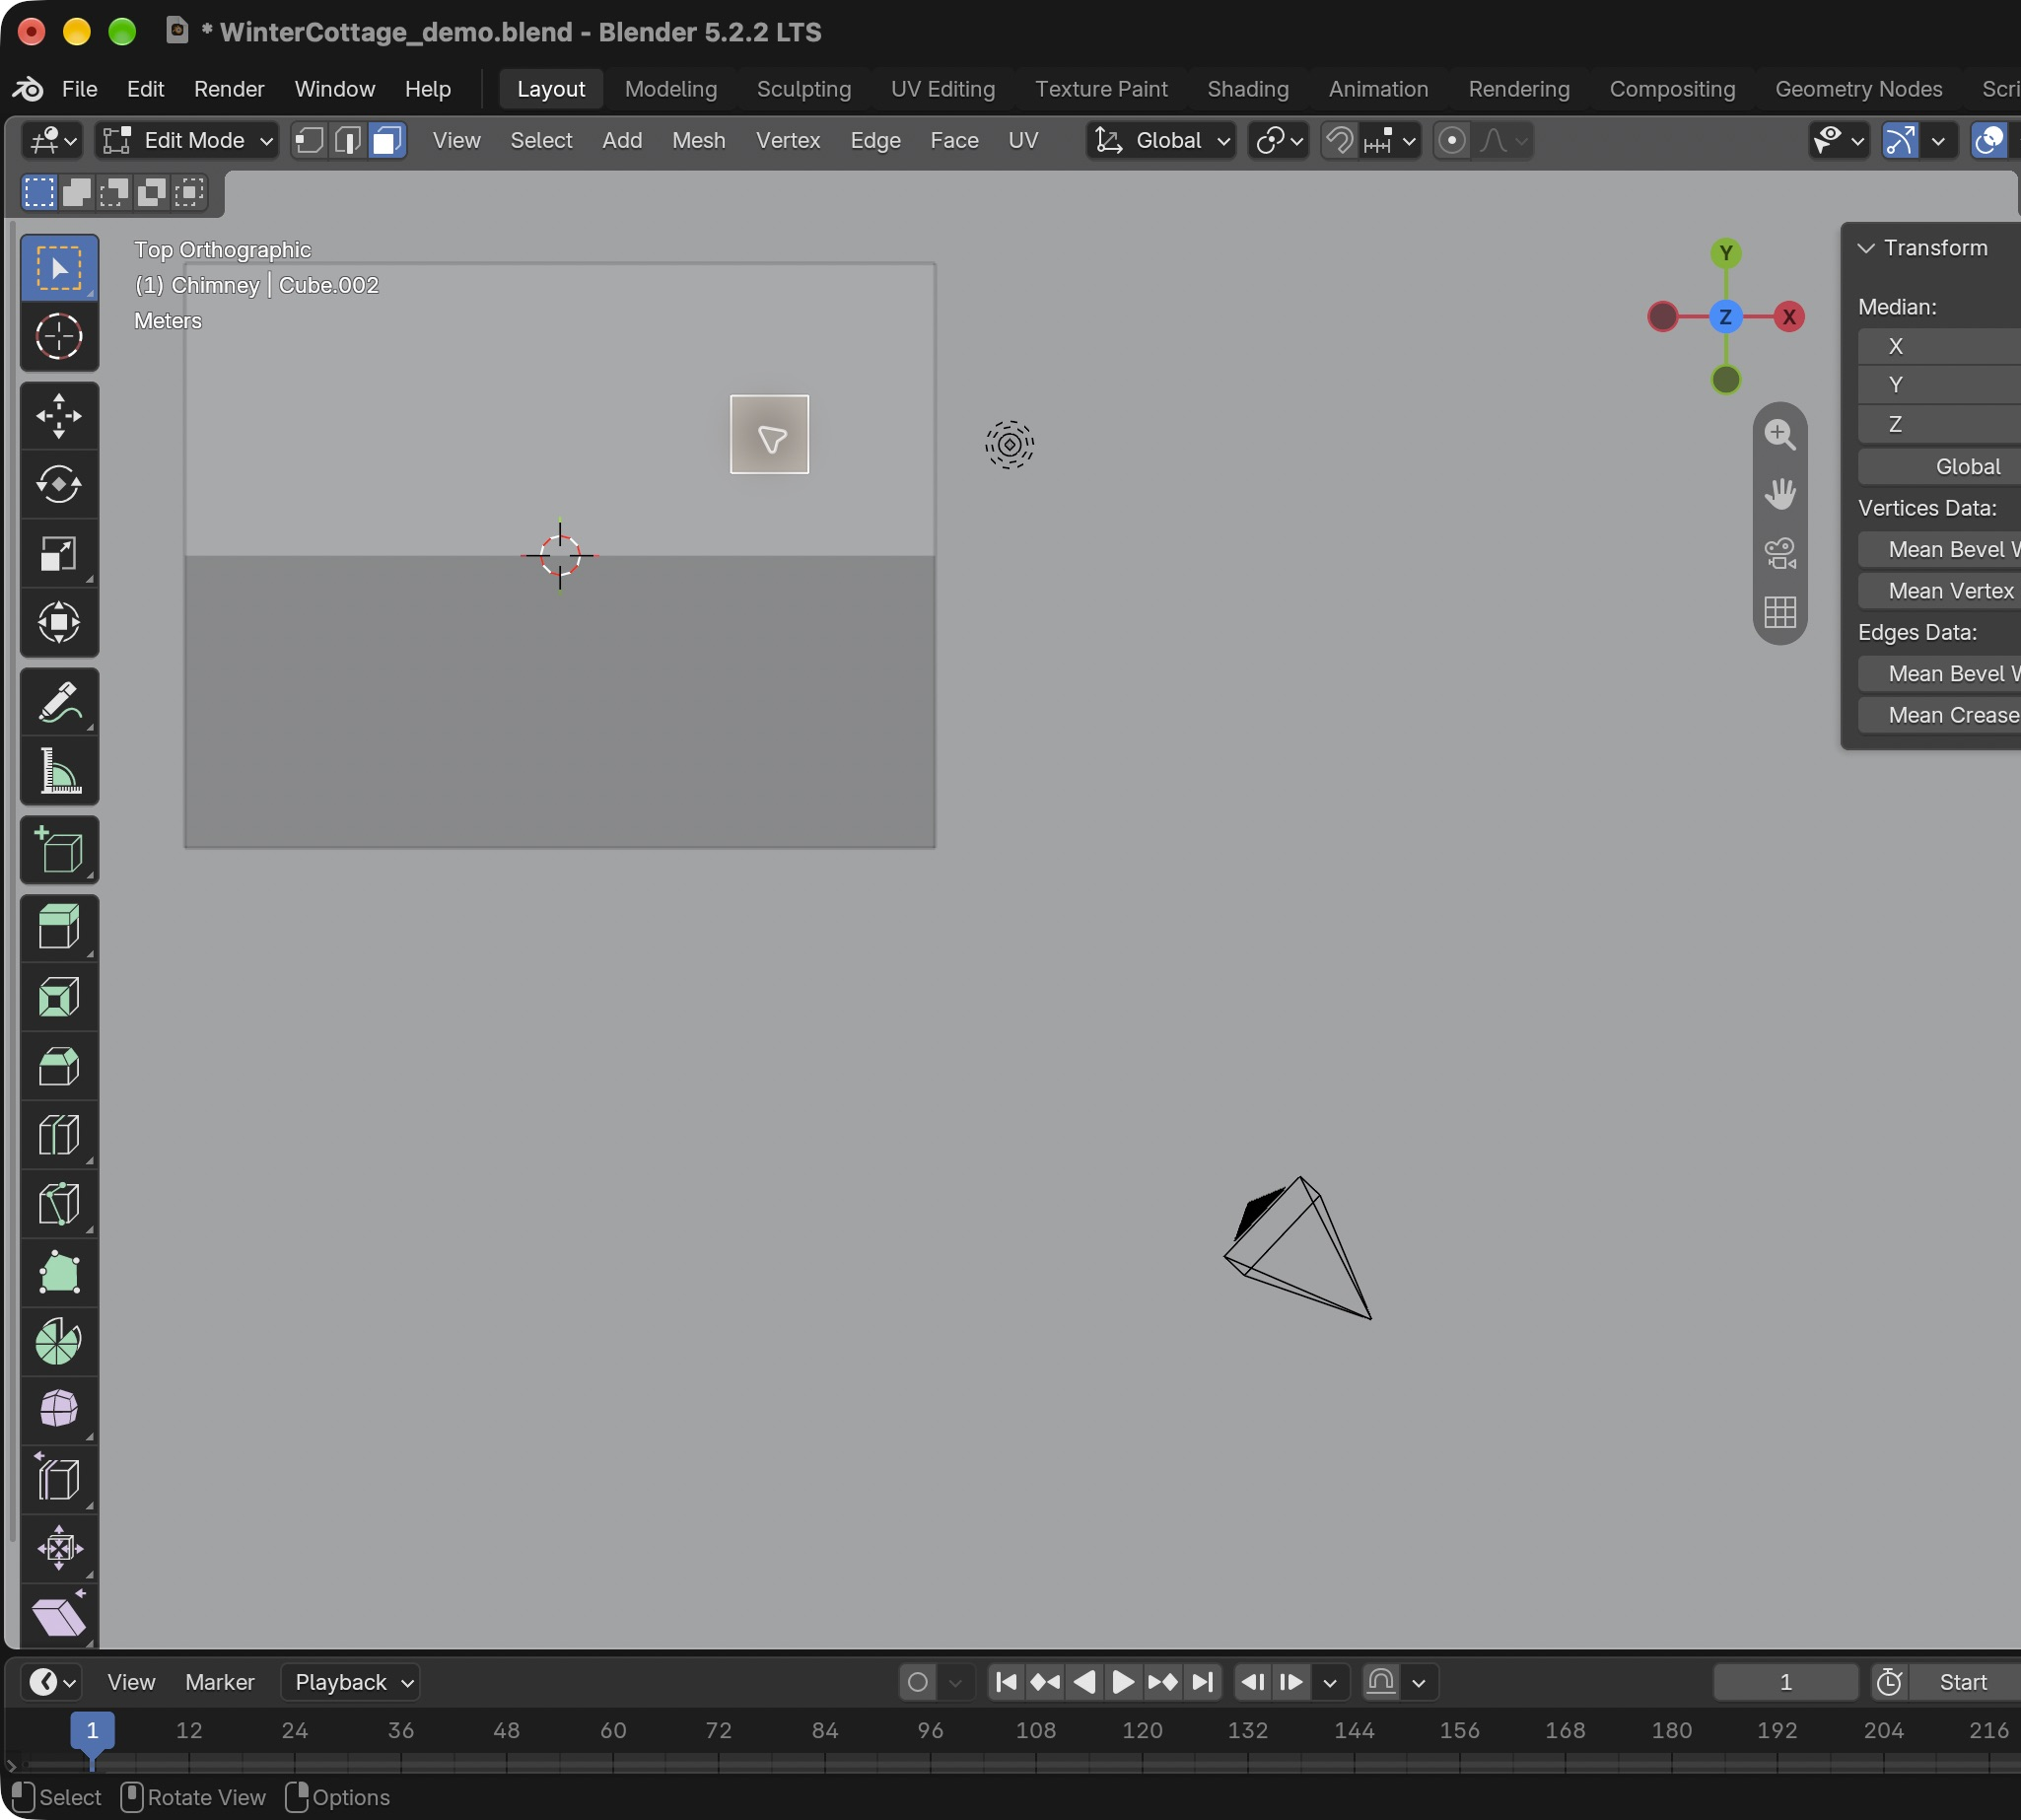Open the pivot point dropdown
The width and height of the screenshot is (2021, 1820).
1278,141
